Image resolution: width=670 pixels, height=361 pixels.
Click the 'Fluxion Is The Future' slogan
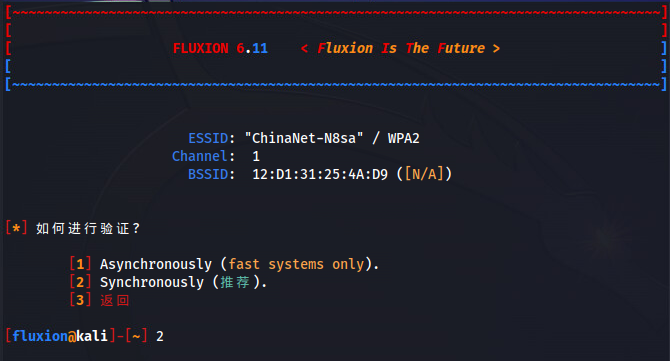click(x=400, y=48)
